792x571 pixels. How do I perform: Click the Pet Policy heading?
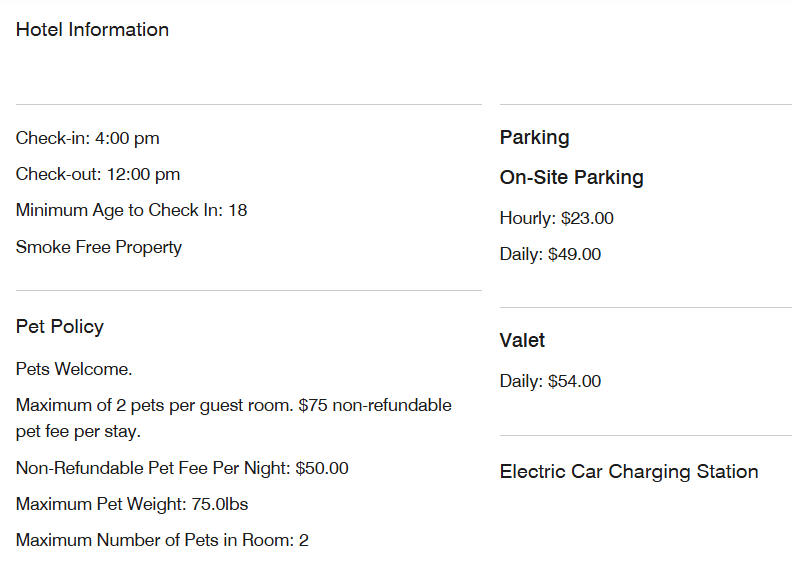pos(60,327)
